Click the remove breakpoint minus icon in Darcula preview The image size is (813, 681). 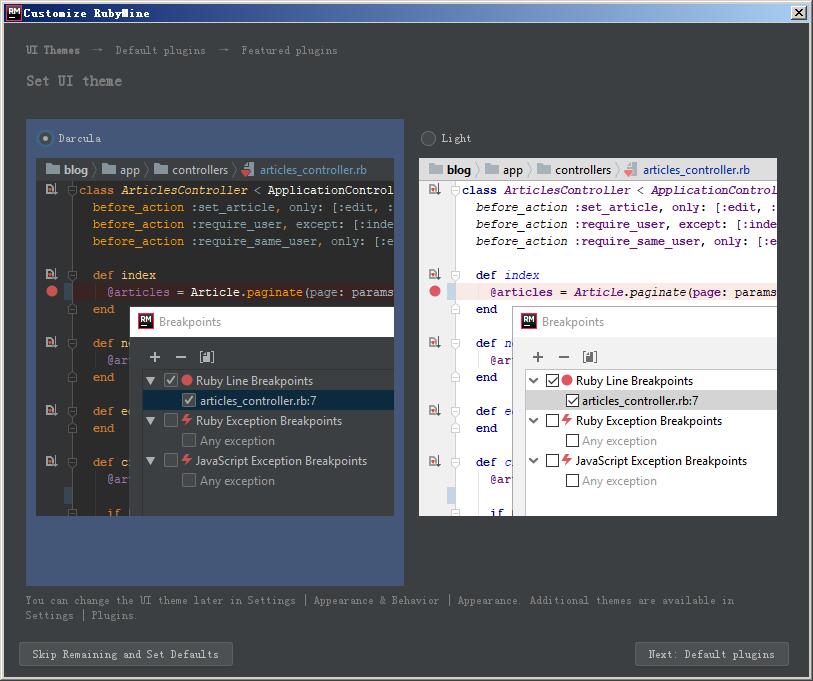pos(180,357)
